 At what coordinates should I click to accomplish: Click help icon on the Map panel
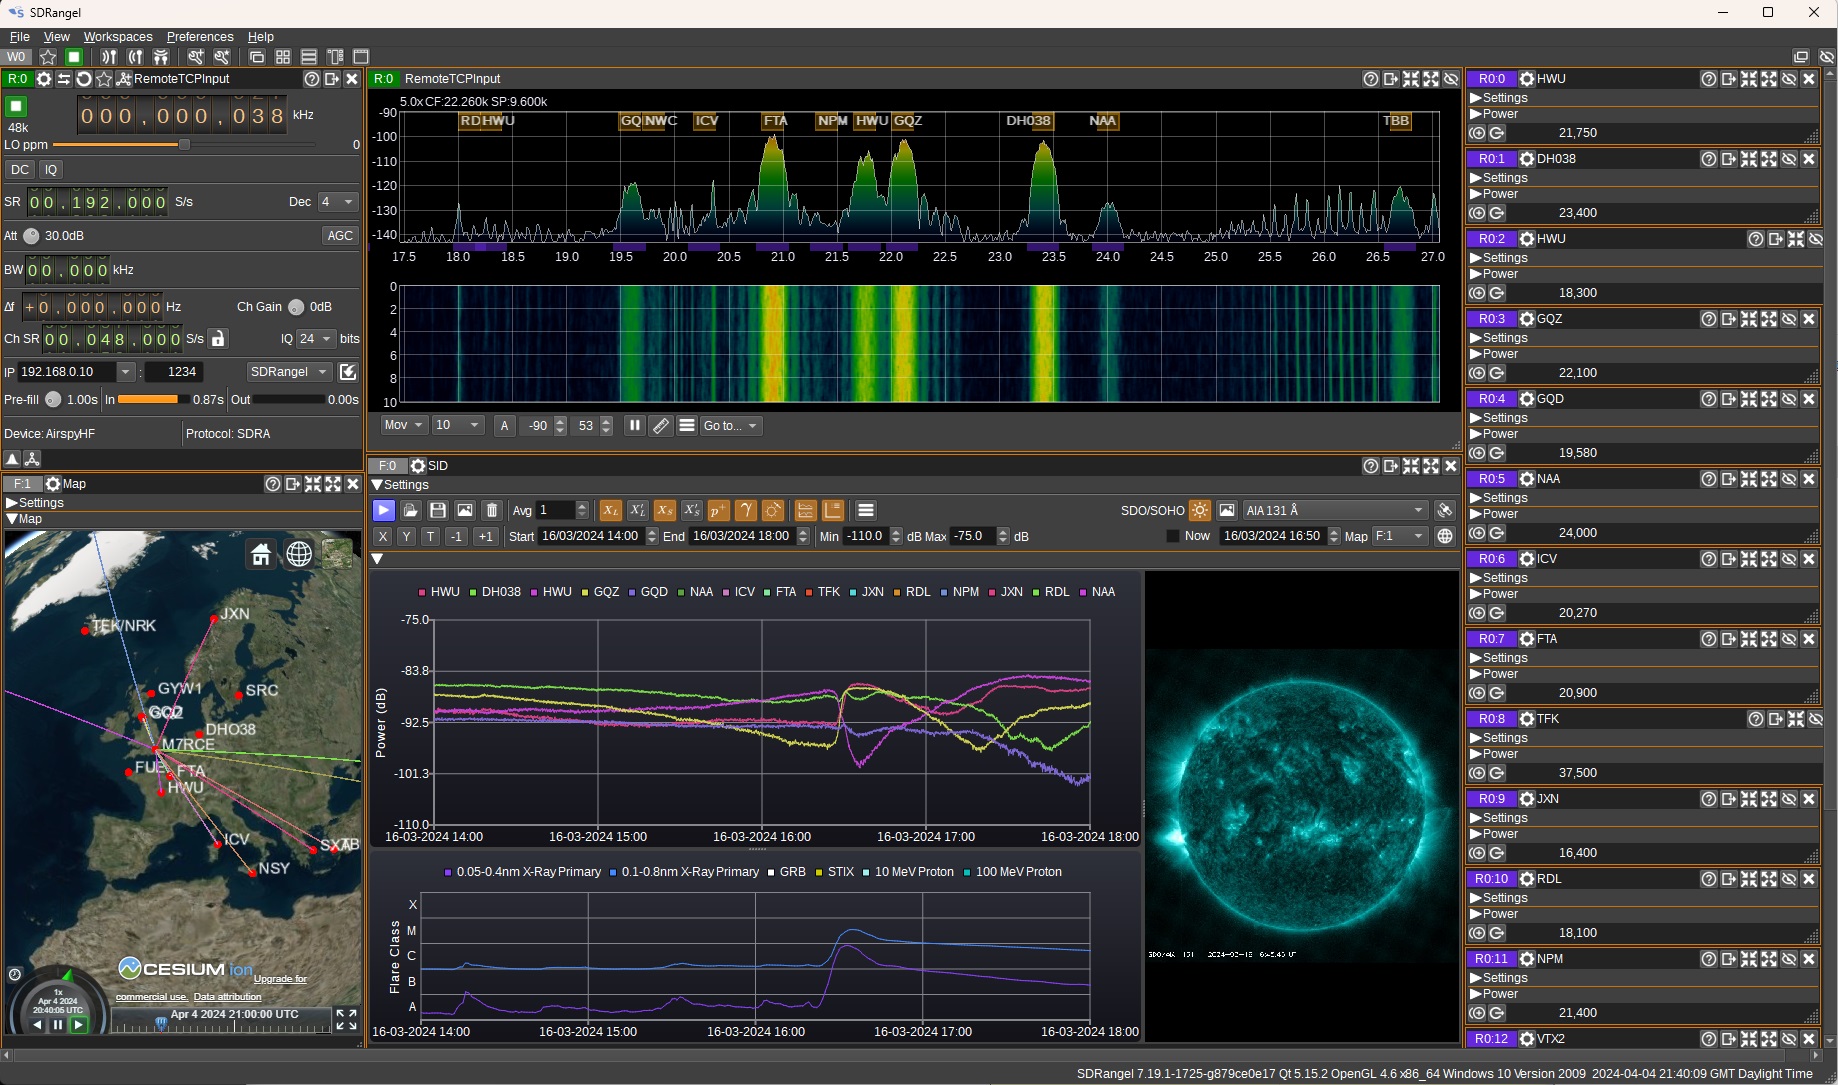coord(272,484)
